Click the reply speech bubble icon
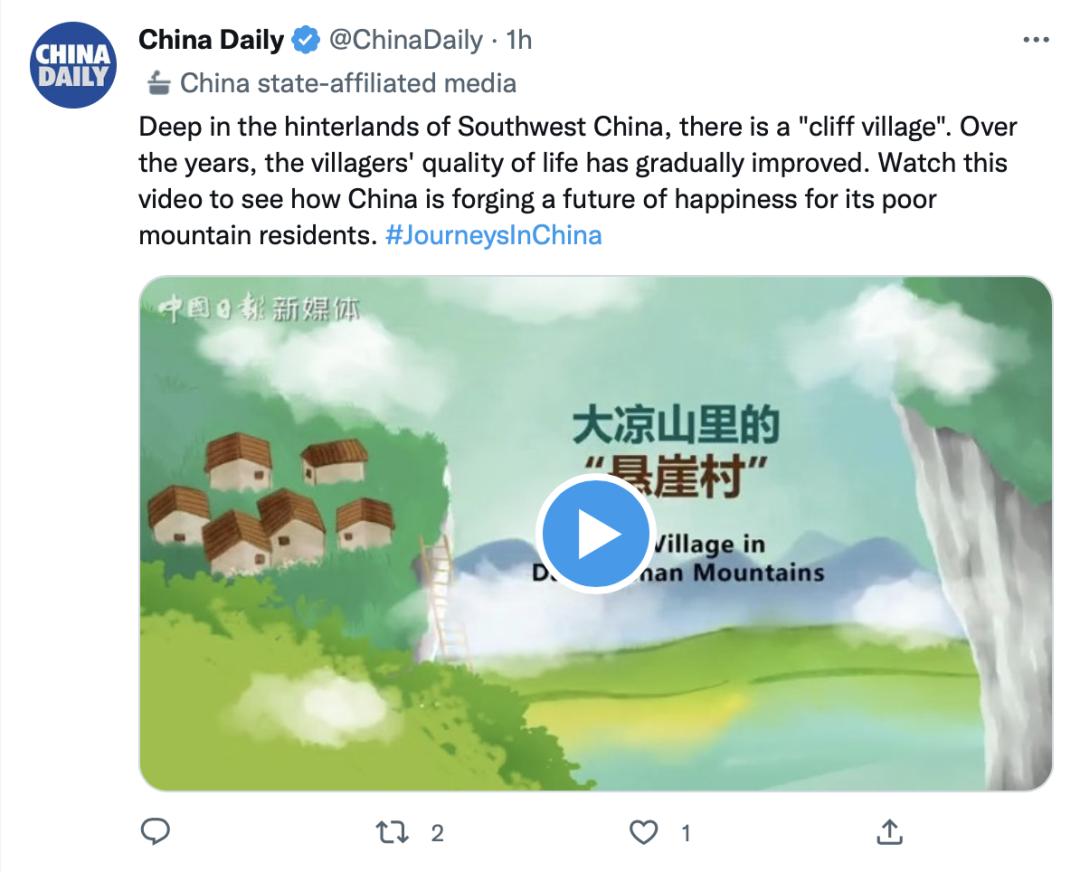Image resolution: width=1080 pixels, height=872 pixels. [x=156, y=832]
